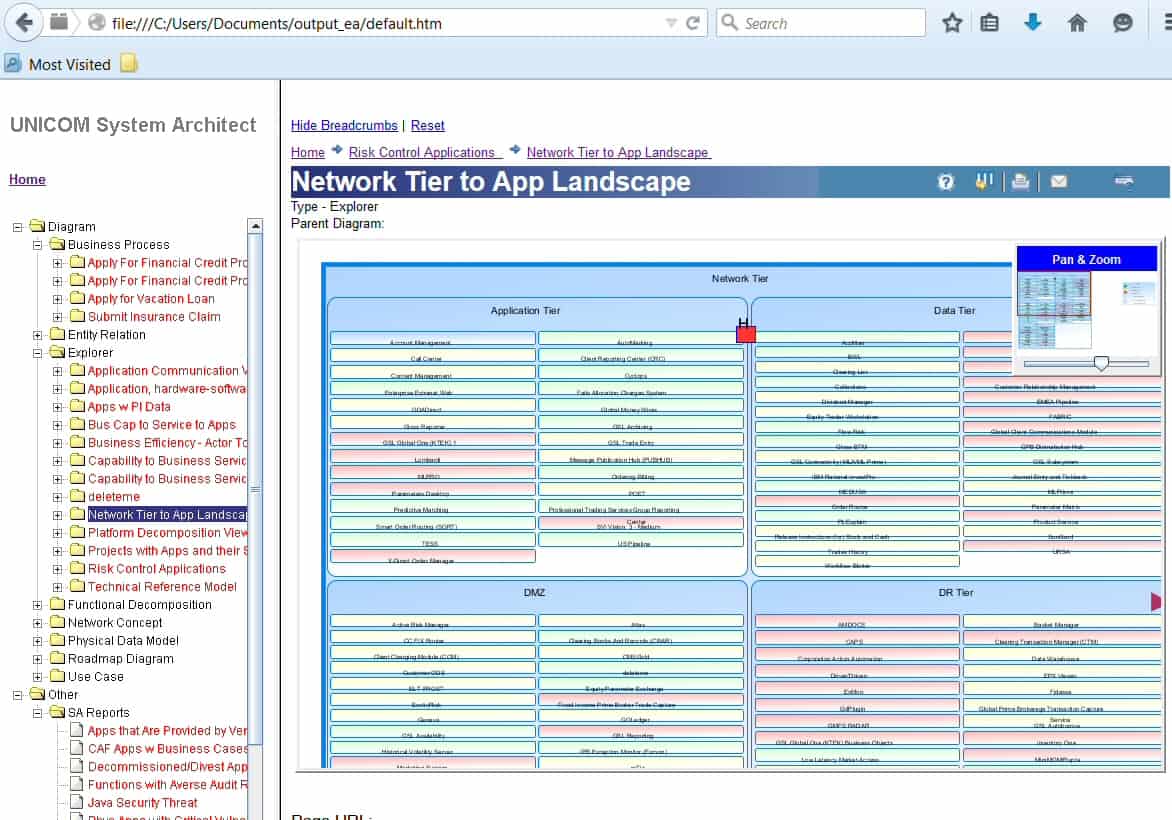Open Platform Decomposition View item
Screen dimensions: 1172x820
point(167,533)
